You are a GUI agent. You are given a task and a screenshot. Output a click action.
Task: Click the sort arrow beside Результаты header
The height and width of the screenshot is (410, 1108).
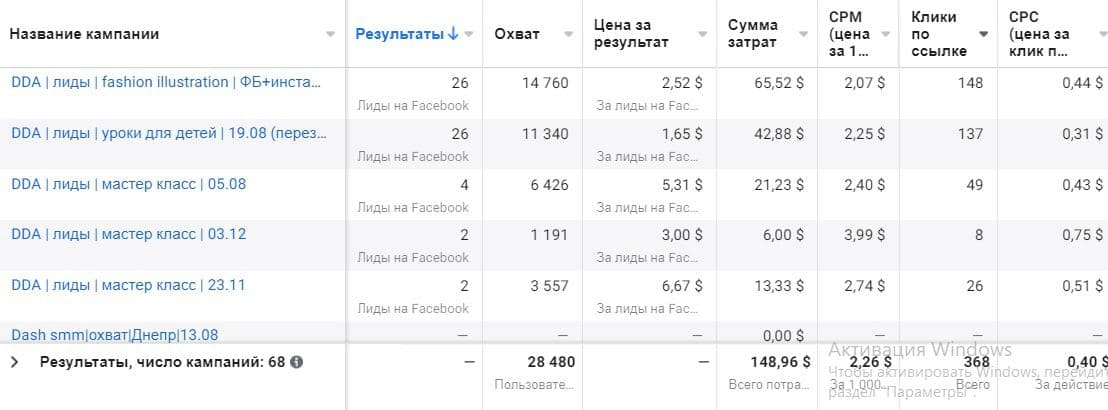[453, 34]
